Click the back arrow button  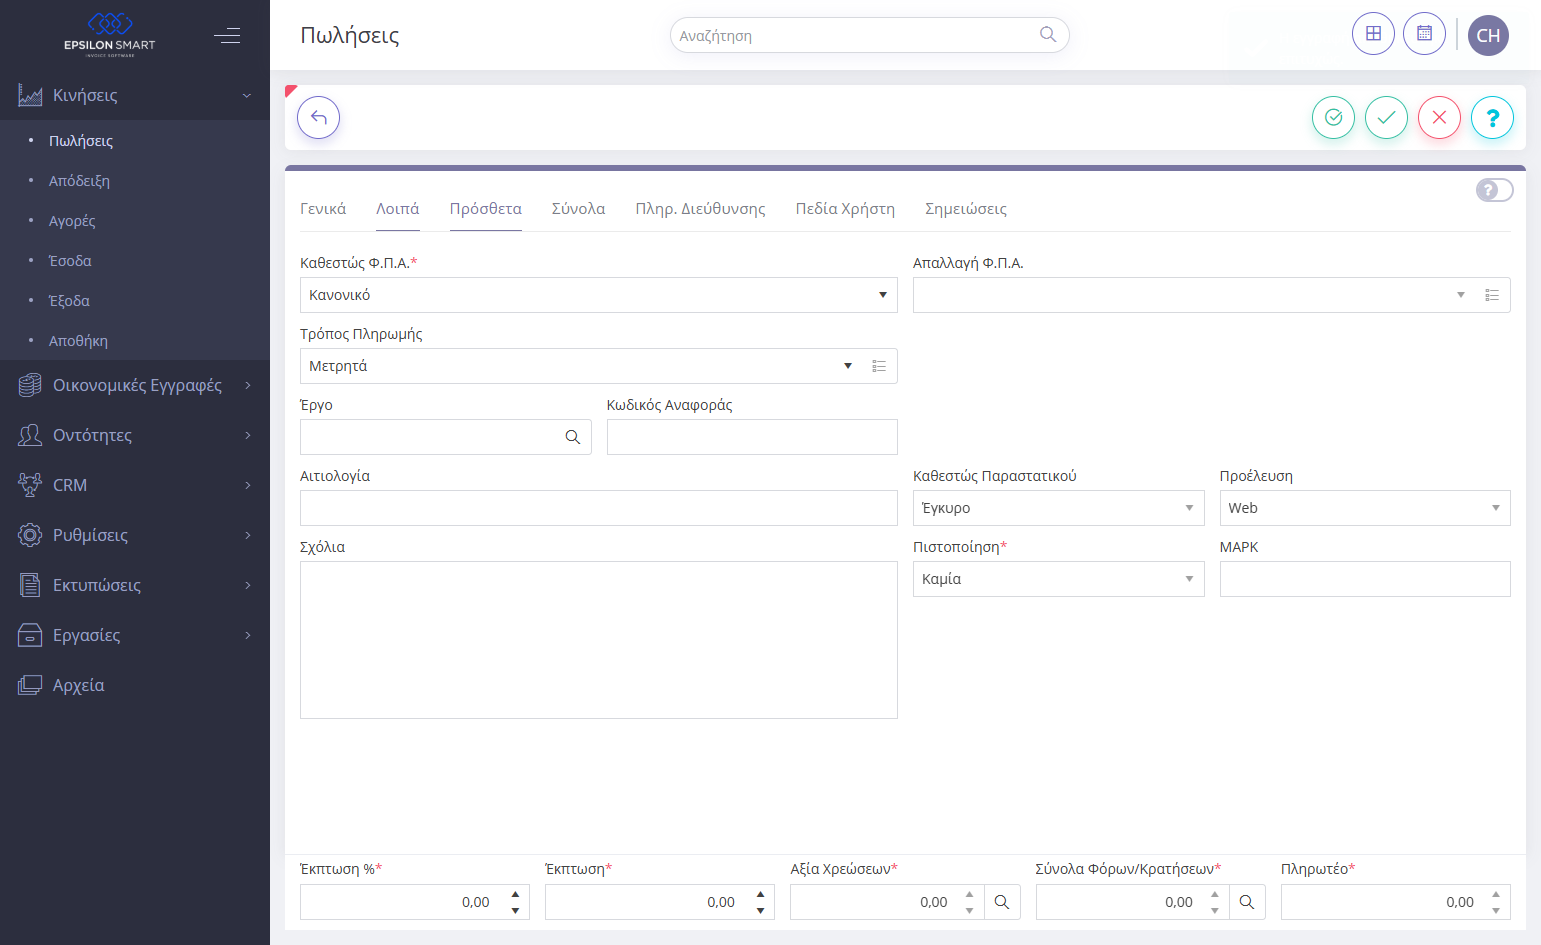[318, 118]
